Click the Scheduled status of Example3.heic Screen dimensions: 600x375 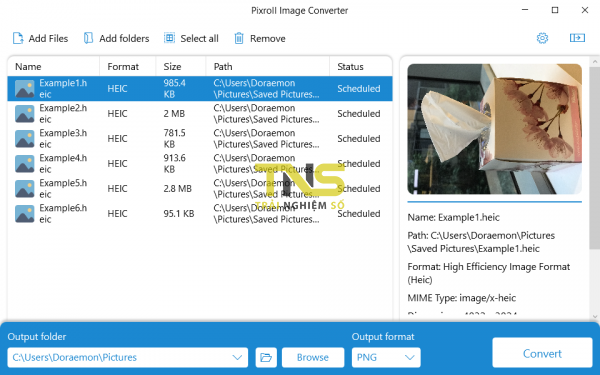[359, 139]
